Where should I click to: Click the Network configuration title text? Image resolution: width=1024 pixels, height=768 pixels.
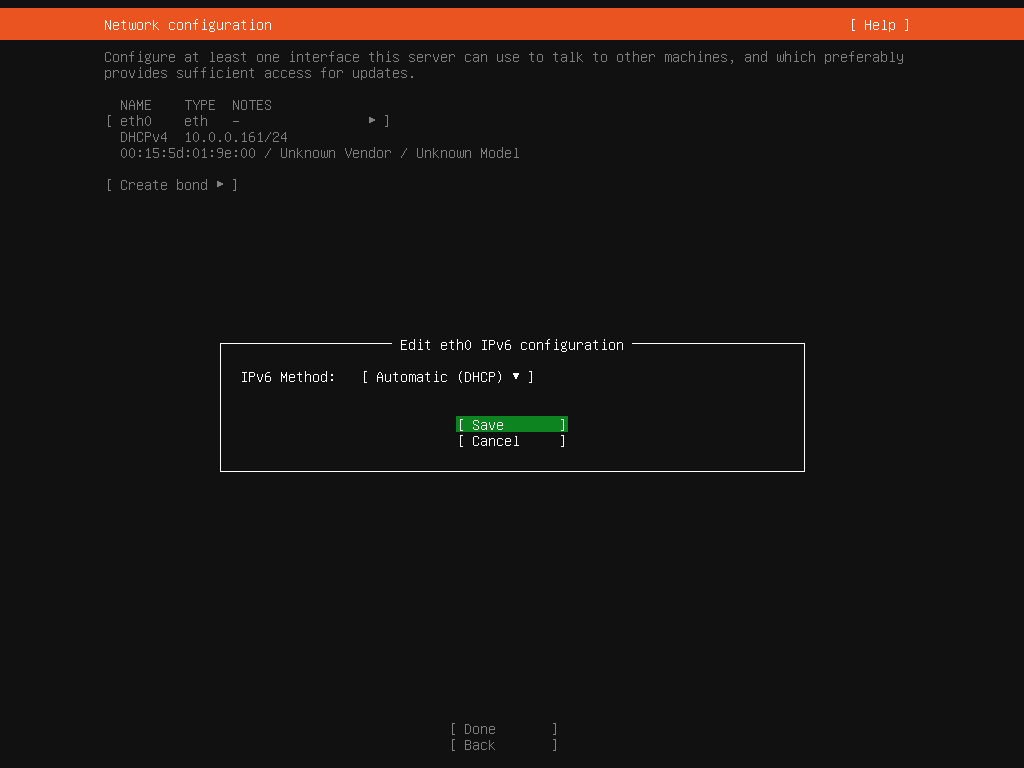188,25
